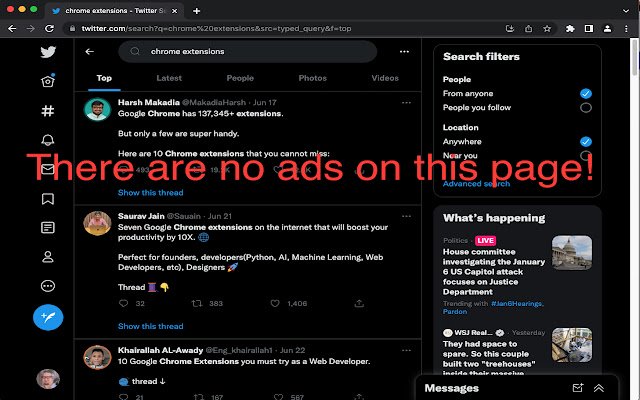The image size is (640, 400).
Task: Click install page icon in address bar
Action: click(509, 29)
